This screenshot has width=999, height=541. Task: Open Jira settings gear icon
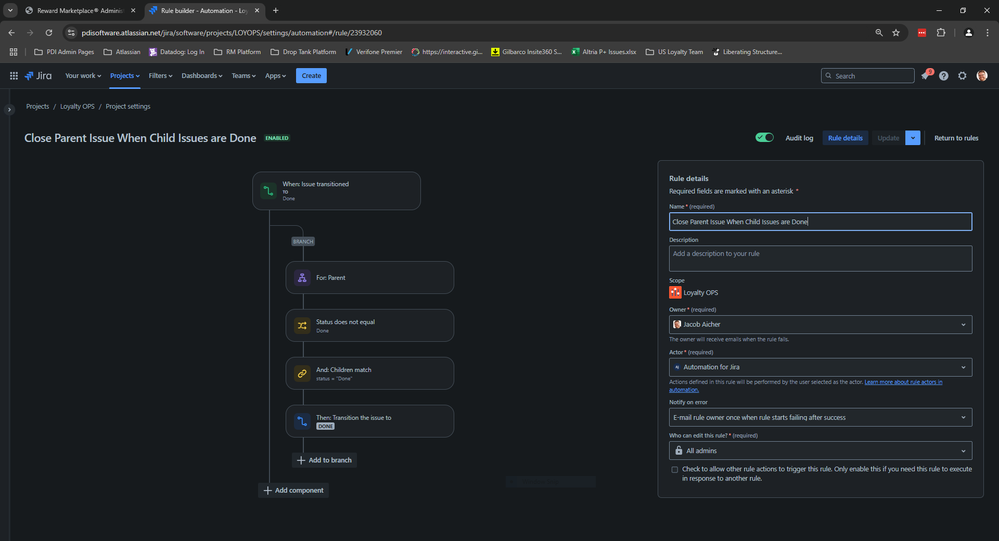(x=962, y=76)
